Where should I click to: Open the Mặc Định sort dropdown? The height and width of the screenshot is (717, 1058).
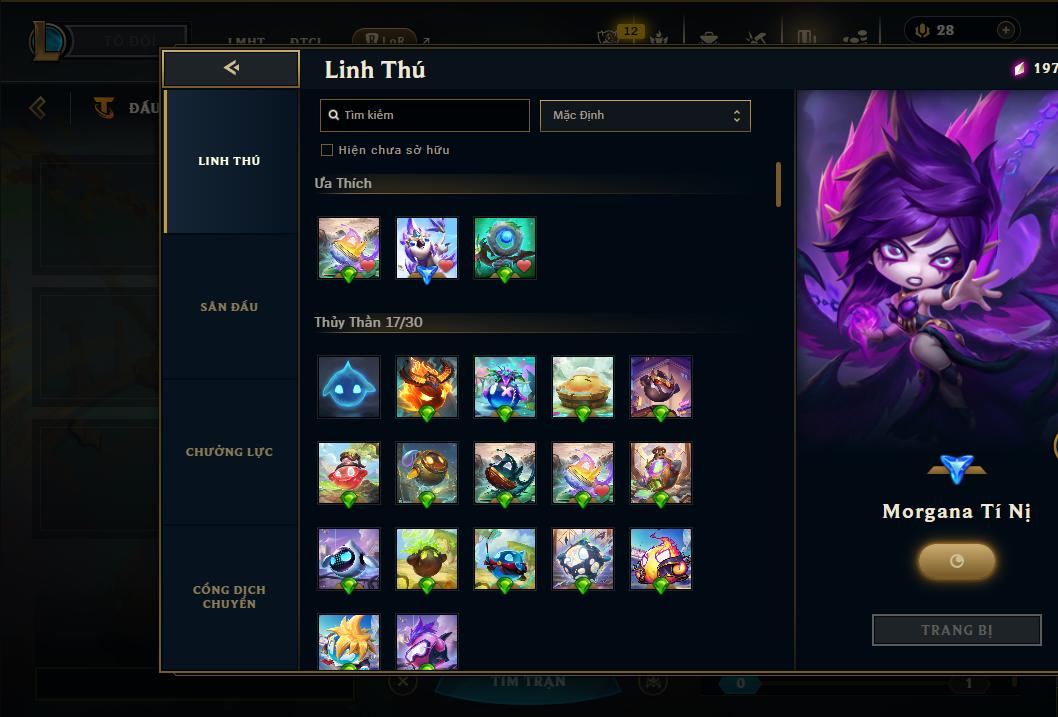point(645,115)
